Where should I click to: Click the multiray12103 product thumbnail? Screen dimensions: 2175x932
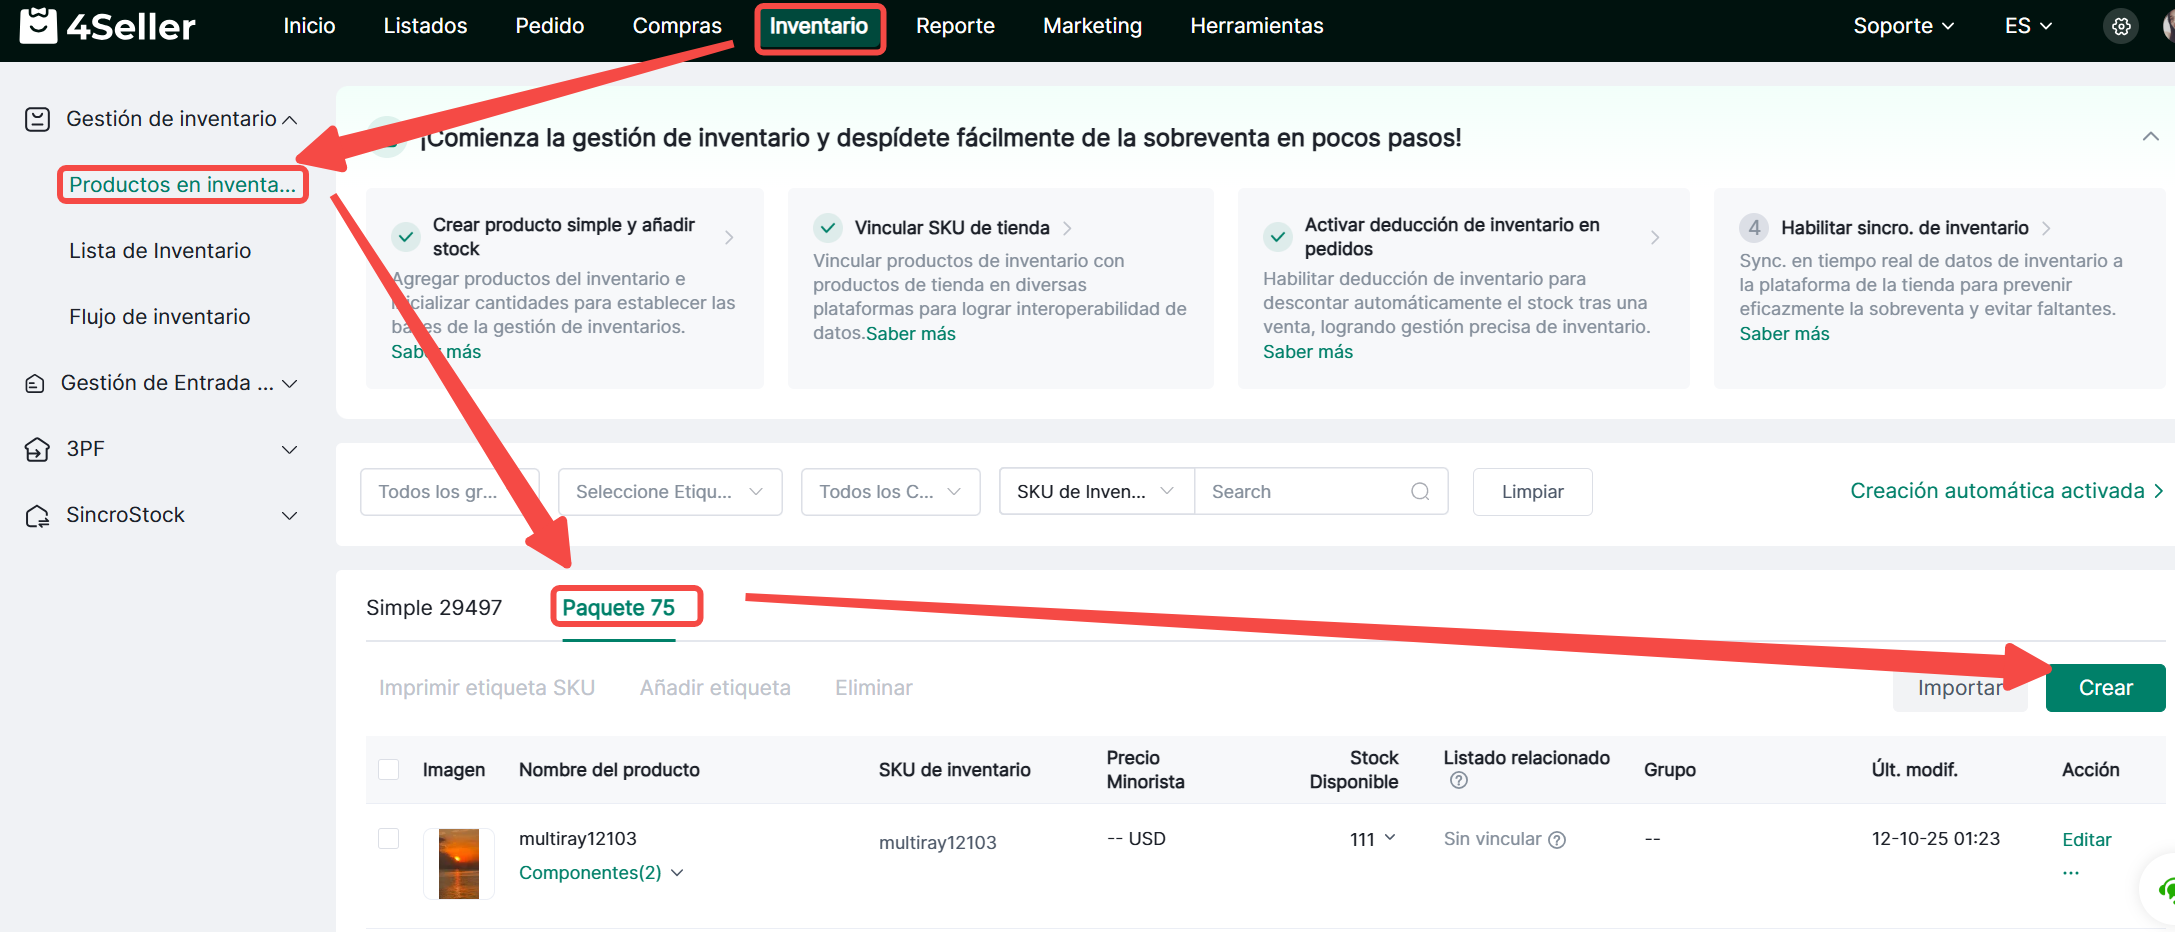tap(459, 864)
